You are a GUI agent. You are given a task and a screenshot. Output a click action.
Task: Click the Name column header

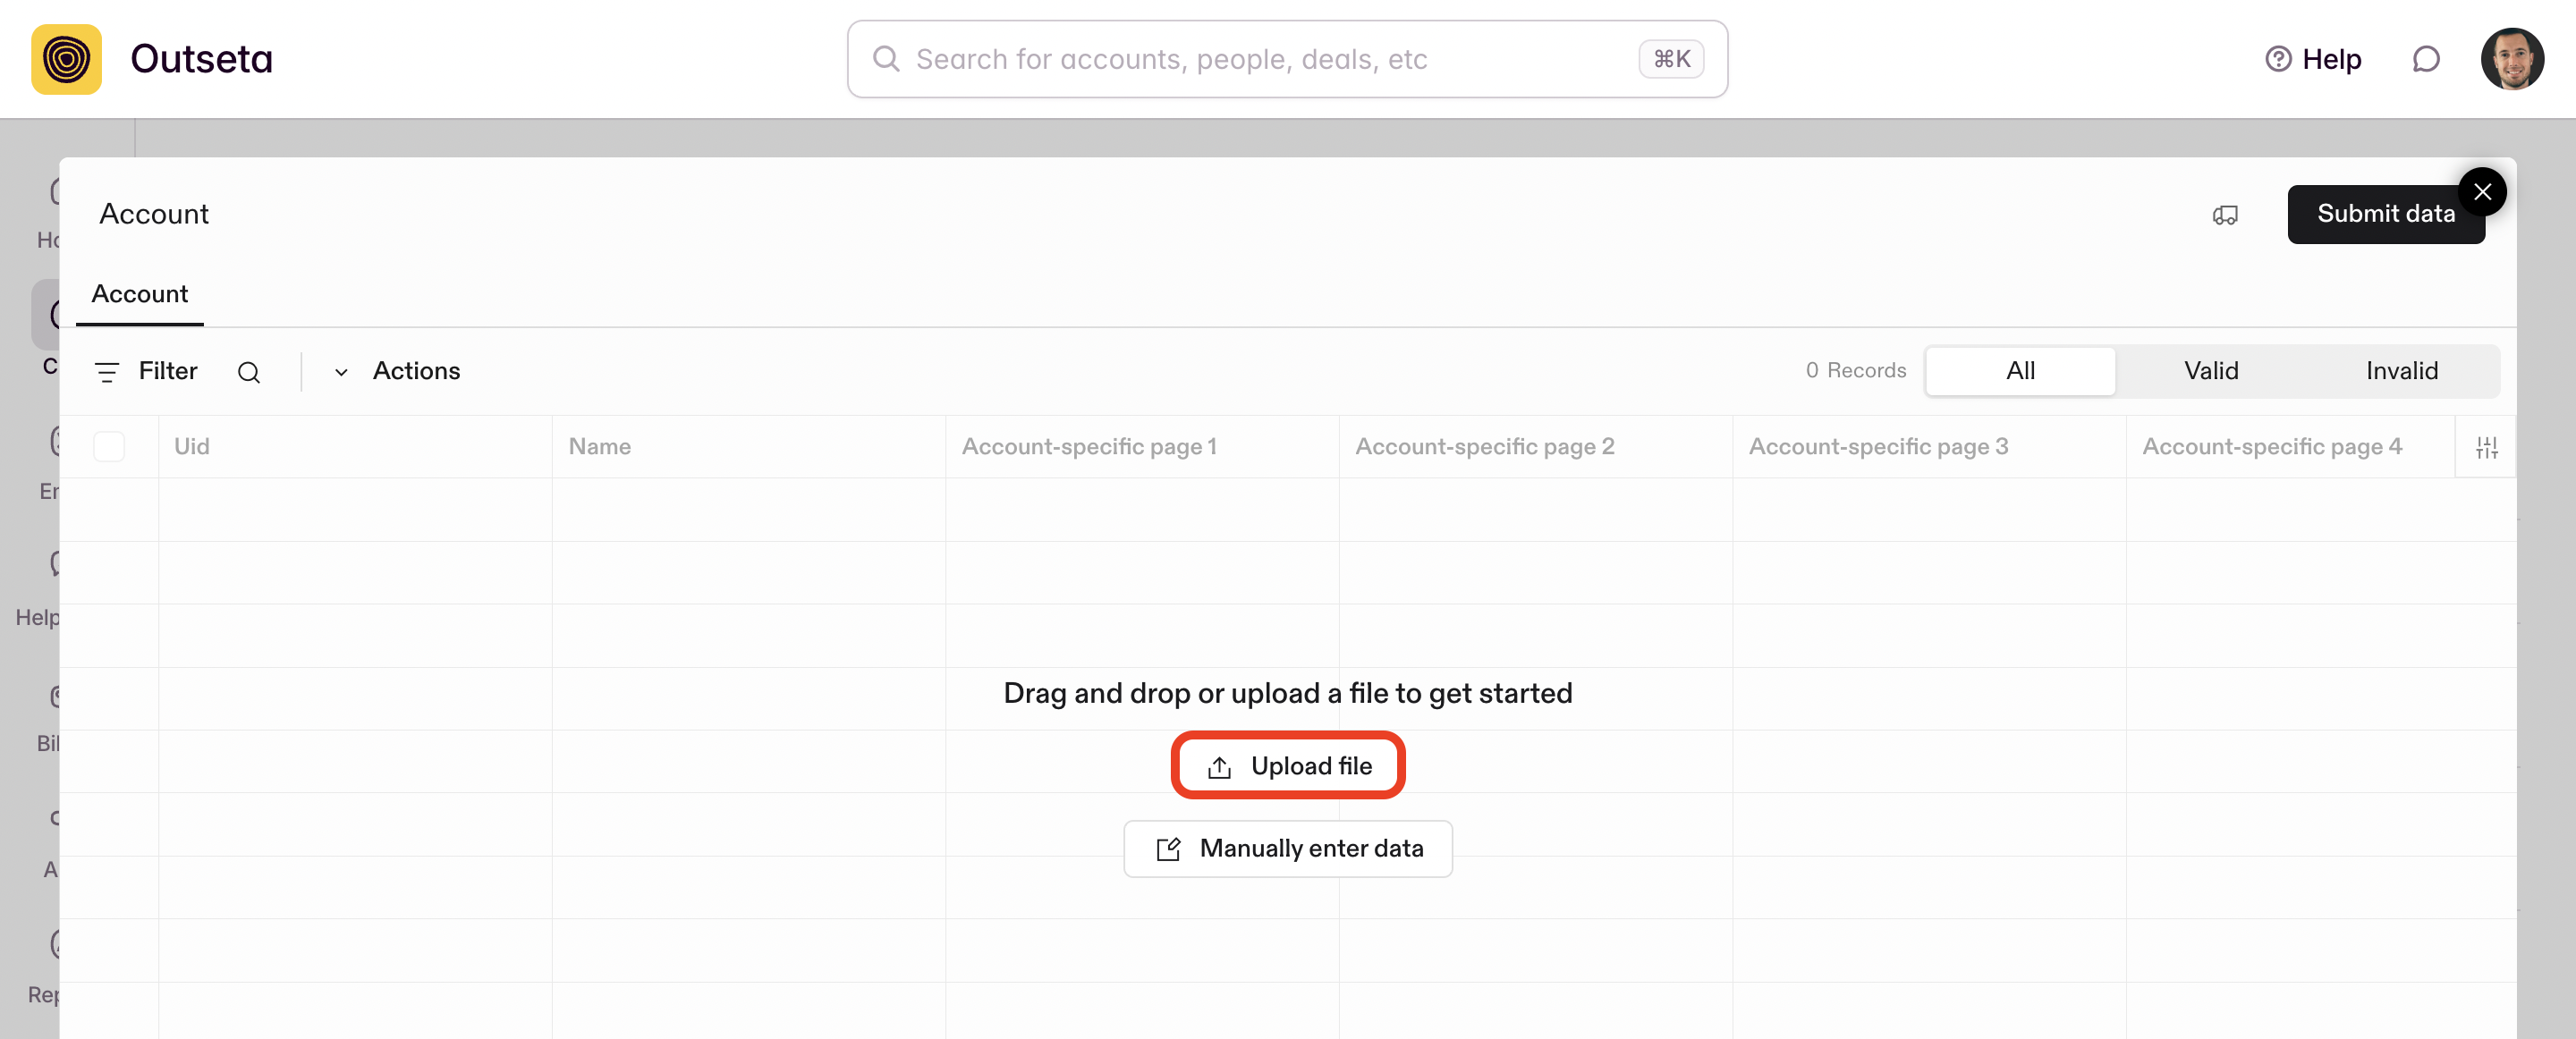point(600,446)
